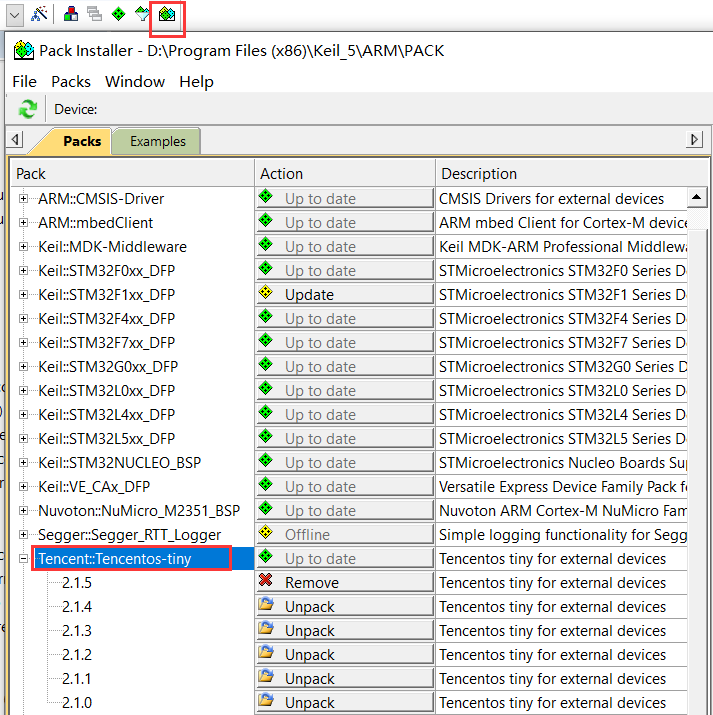Open the Help menu
Viewport: 713px width, 715px height.
196,82
